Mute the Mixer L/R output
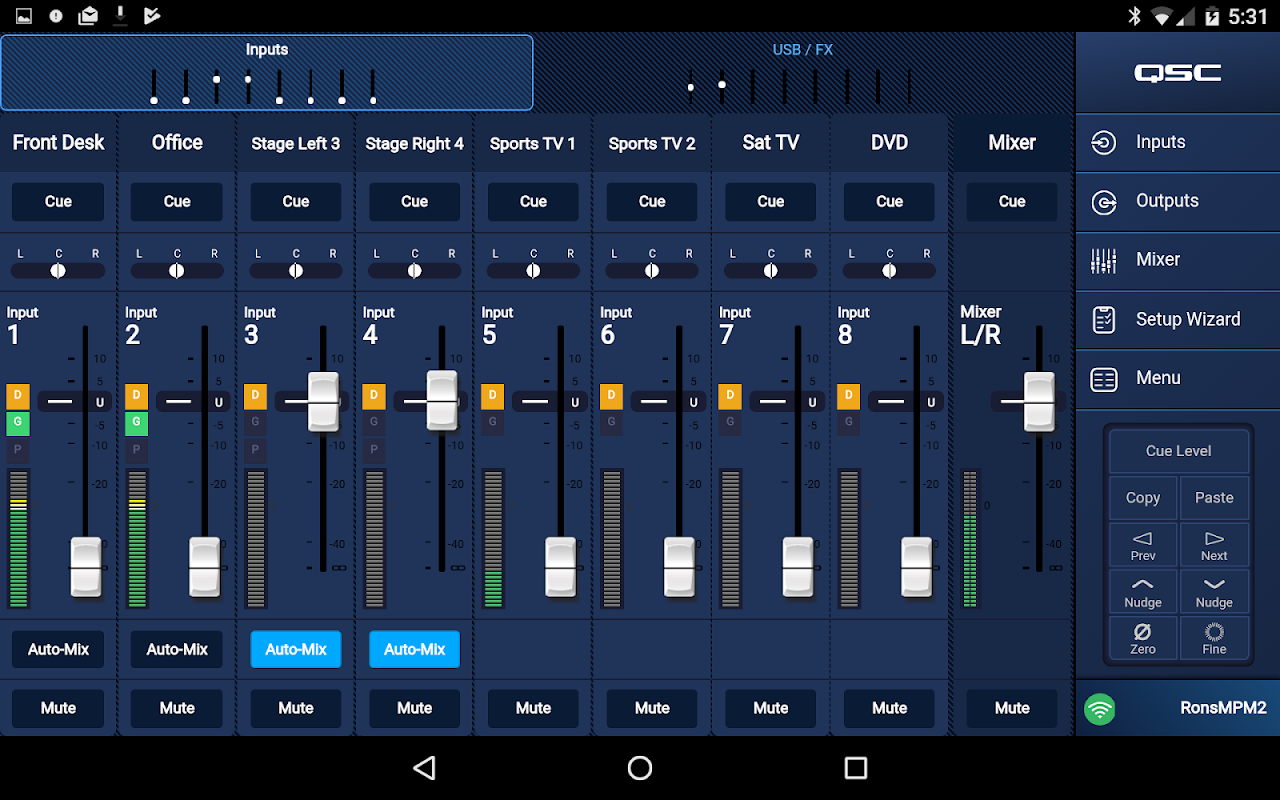Image resolution: width=1280 pixels, height=800 pixels. (1012, 708)
